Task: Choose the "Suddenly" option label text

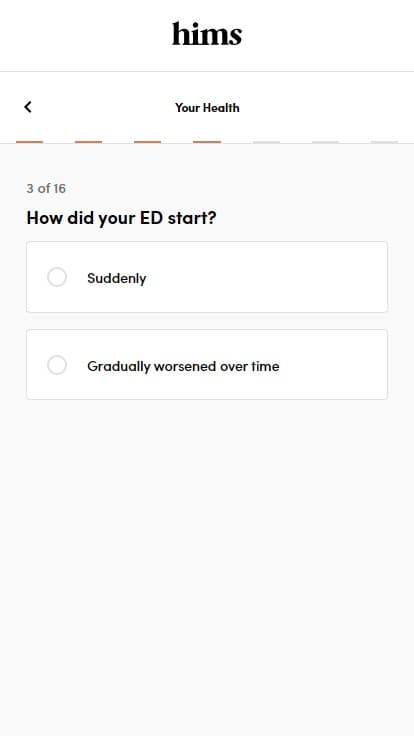Action: 116,278
